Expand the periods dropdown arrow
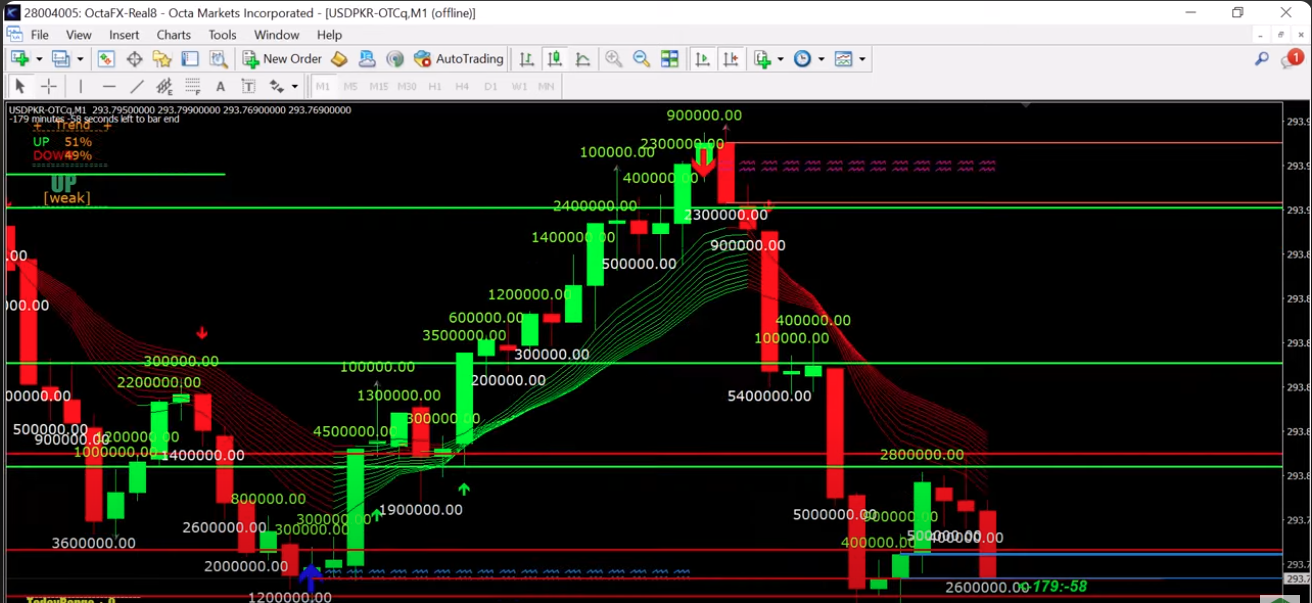 (821, 59)
